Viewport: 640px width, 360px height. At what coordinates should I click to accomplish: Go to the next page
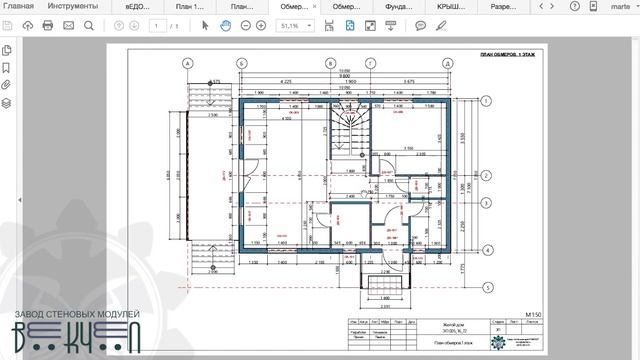pyautogui.click(x=134, y=26)
